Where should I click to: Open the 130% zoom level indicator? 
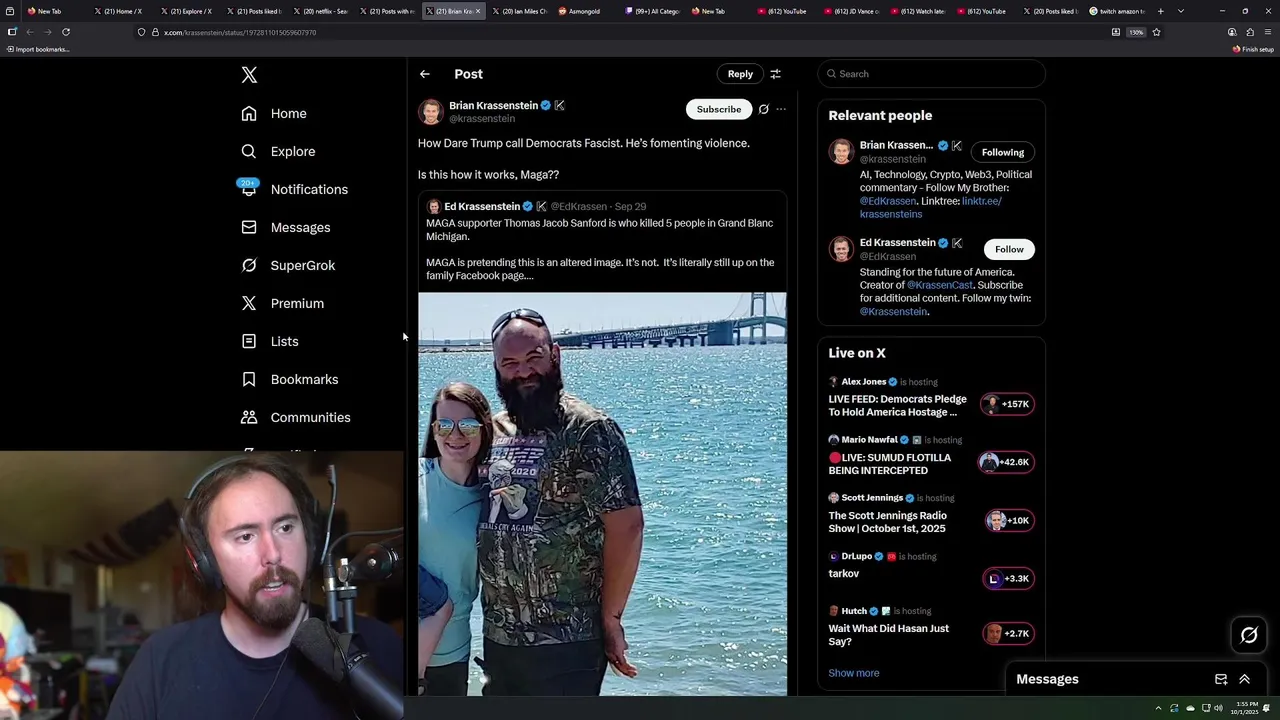coord(1136,32)
